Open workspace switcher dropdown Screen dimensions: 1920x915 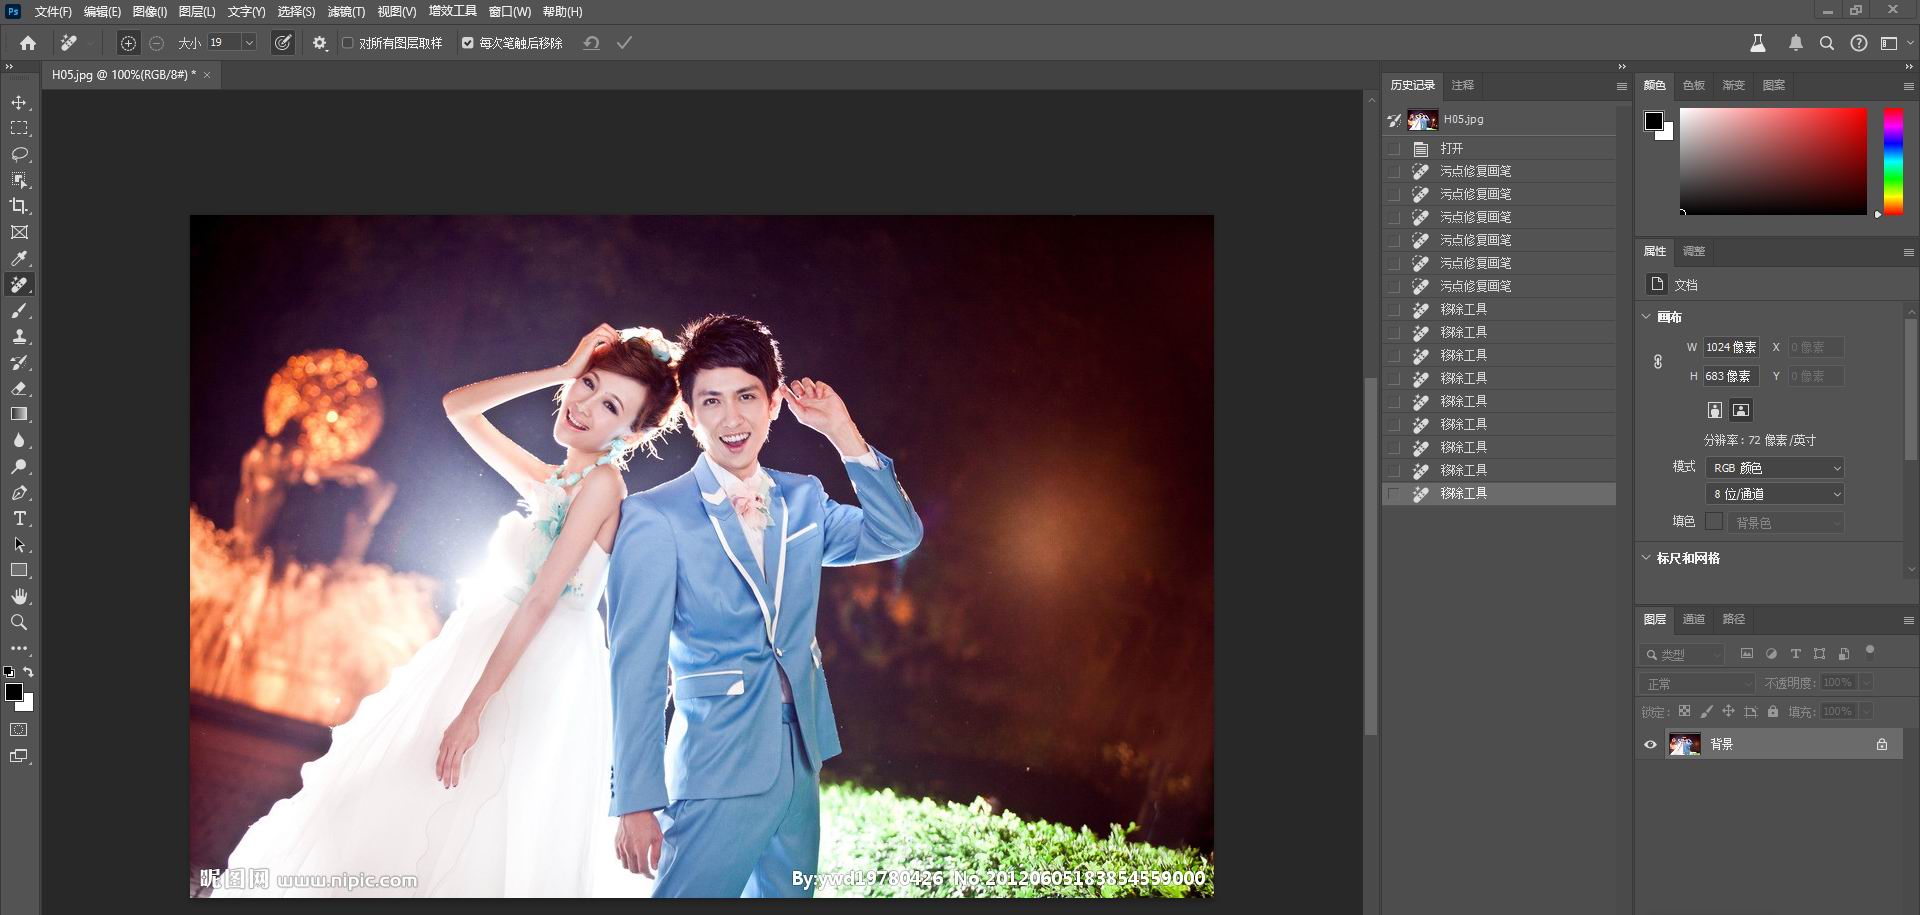[x=1894, y=43]
